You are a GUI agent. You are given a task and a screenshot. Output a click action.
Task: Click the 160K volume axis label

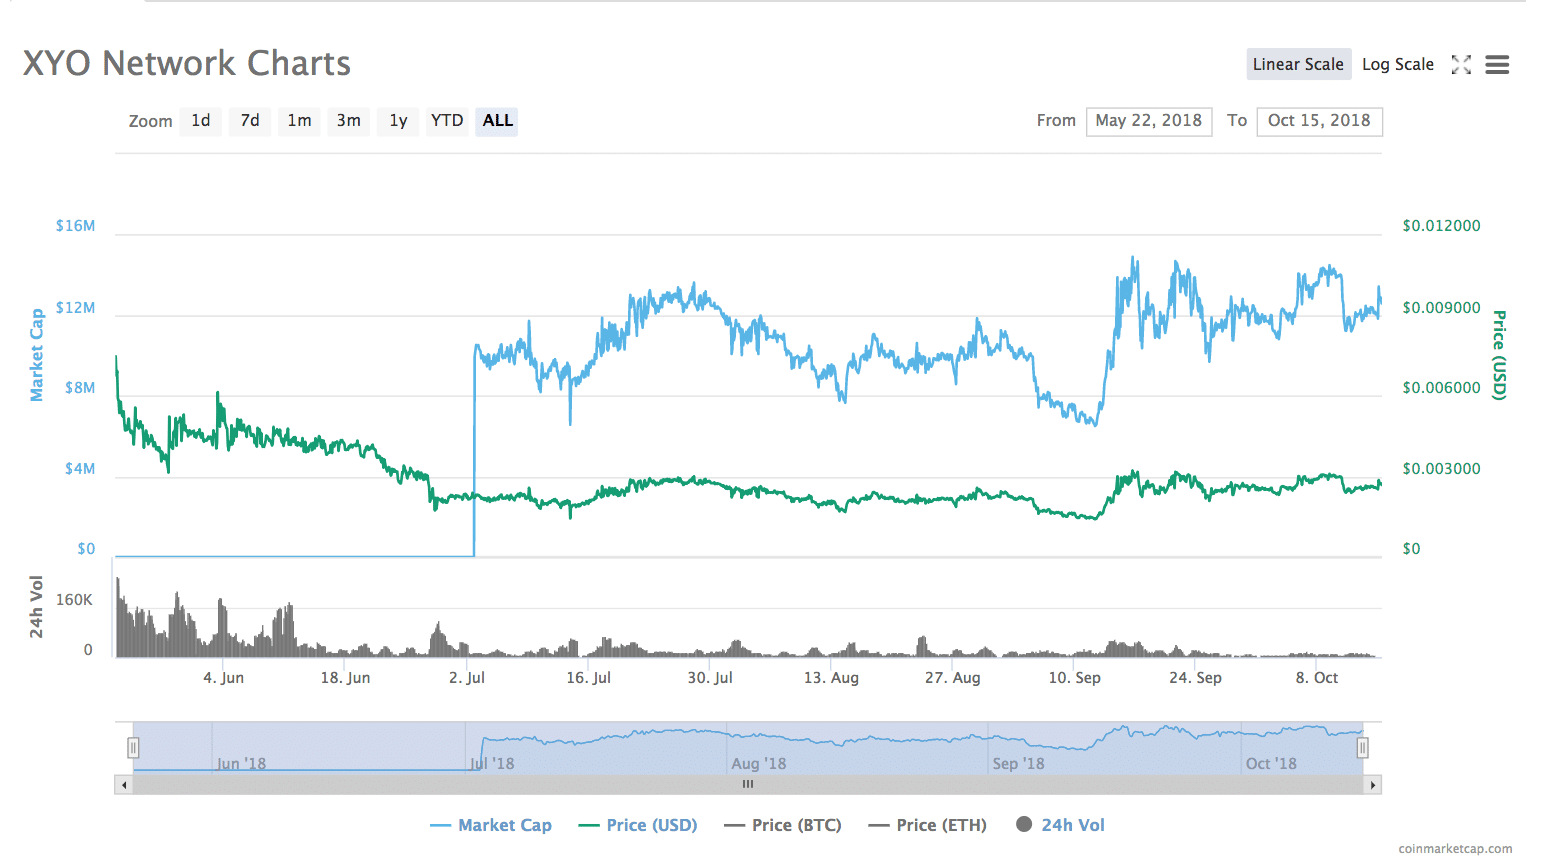pyautogui.click(x=74, y=600)
